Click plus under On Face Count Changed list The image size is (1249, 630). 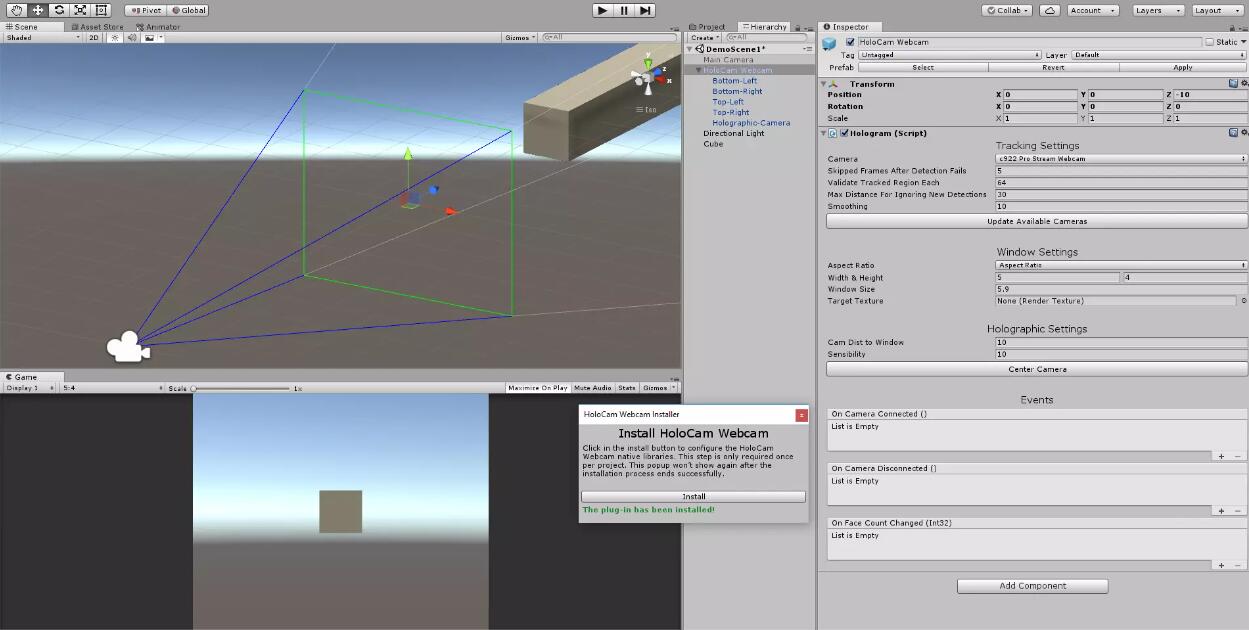[x=1221, y=566]
